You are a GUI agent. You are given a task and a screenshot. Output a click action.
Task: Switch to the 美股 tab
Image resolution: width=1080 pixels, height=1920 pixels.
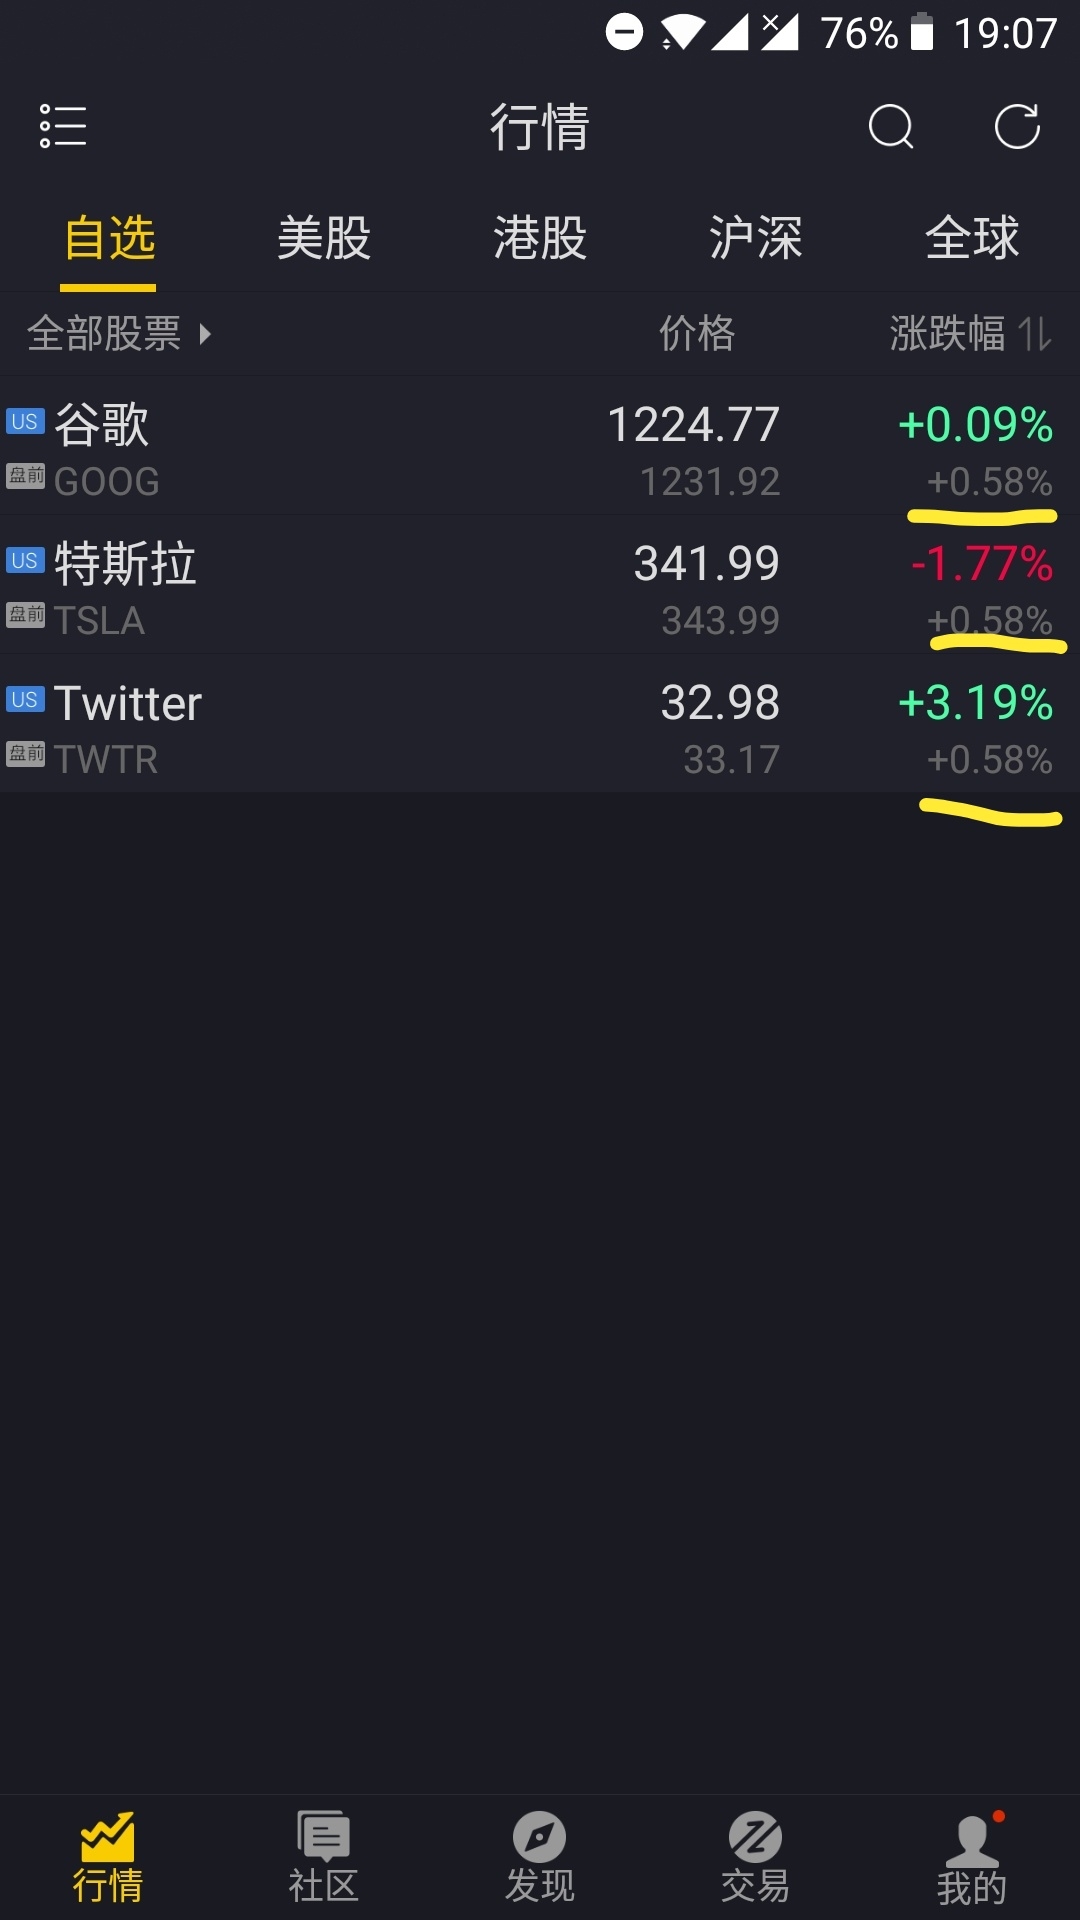click(x=324, y=238)
